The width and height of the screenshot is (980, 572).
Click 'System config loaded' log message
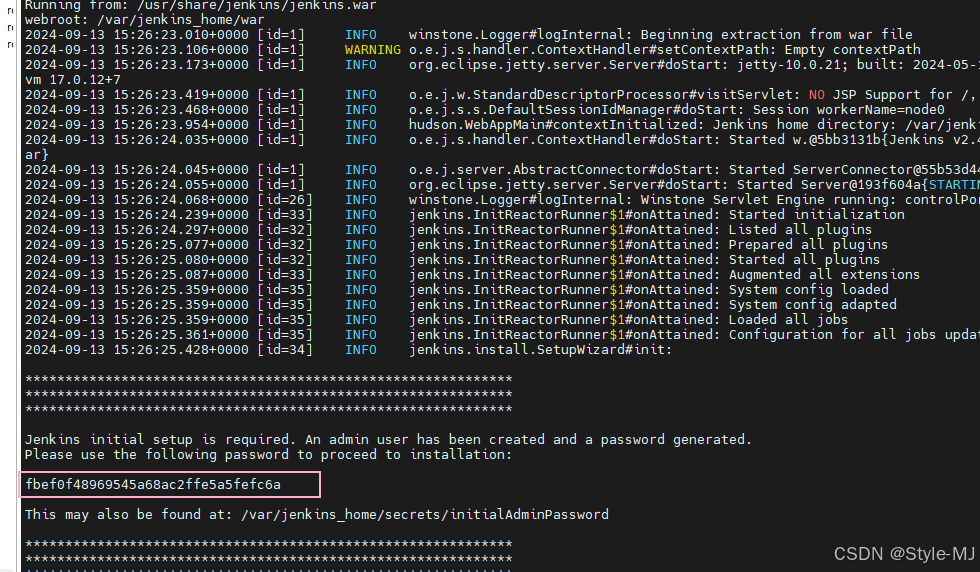809,290
